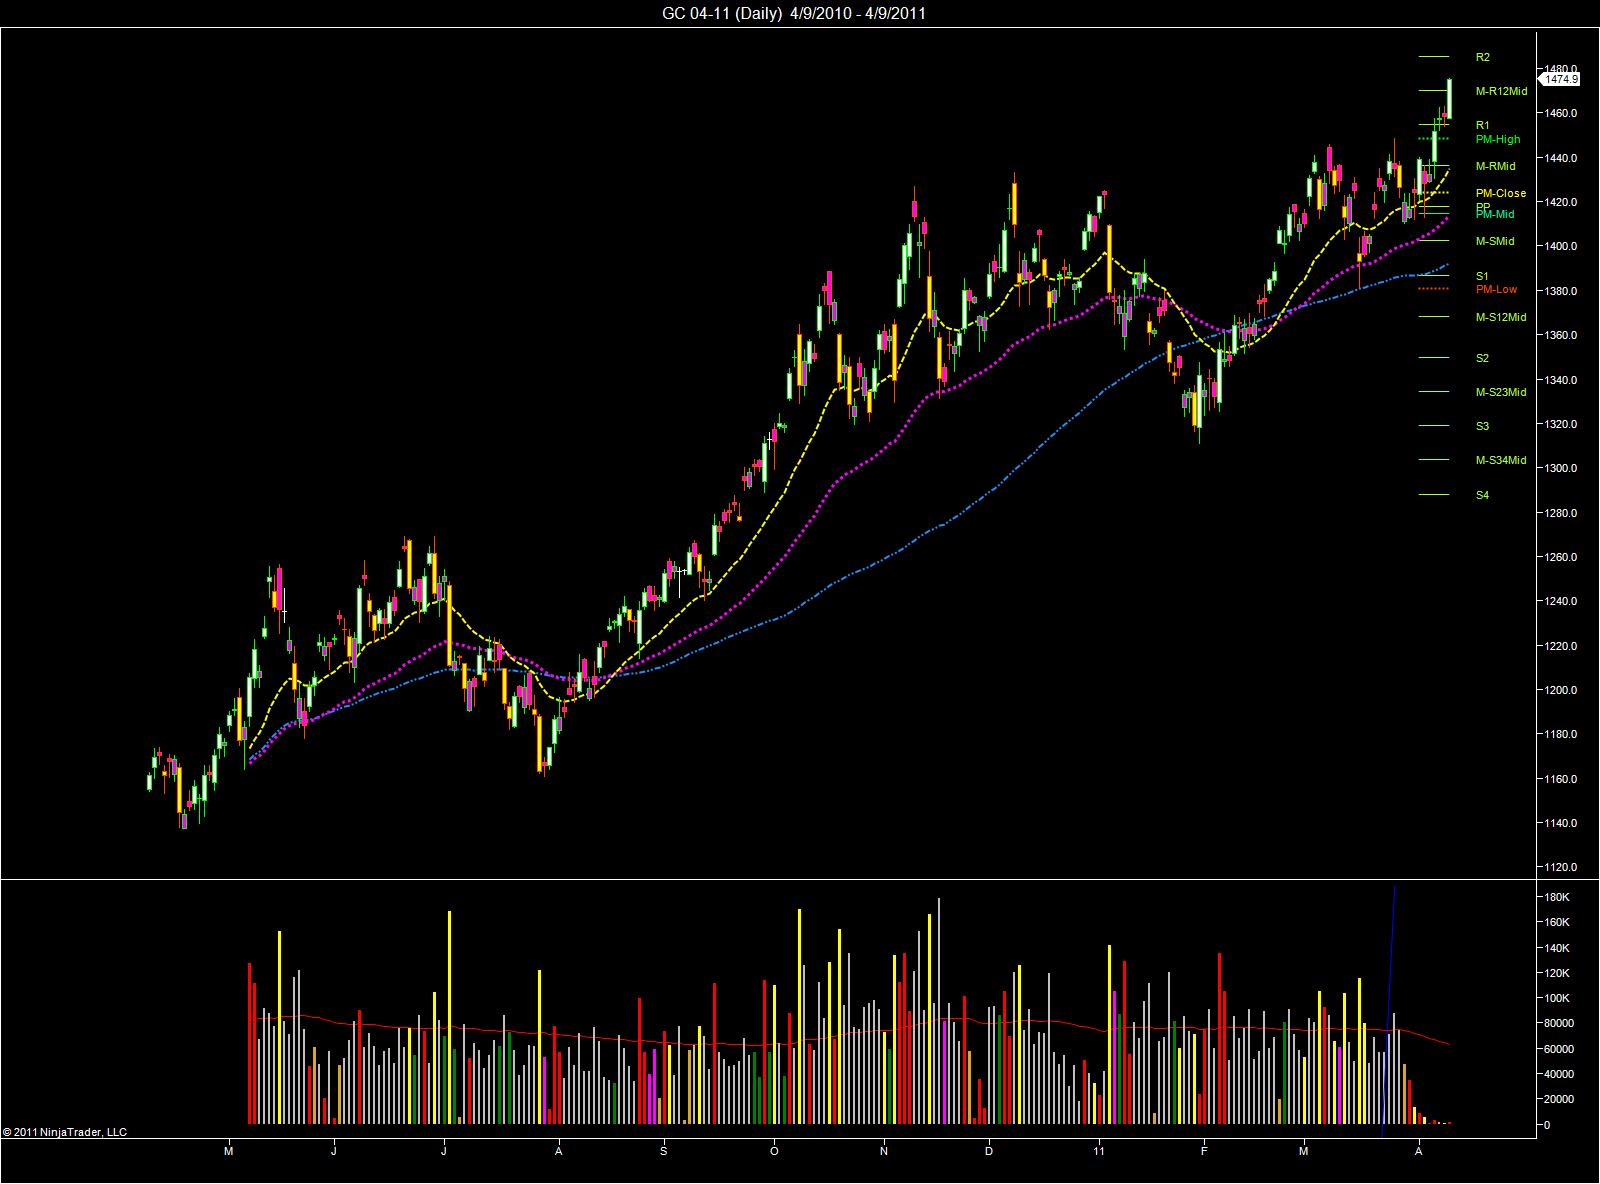Image resolution: width=1600 pixels, height=1184 pixels.
Task: Select 1140.0 on the price axis
Action: pyautogui.click(x=1561, y=823)
